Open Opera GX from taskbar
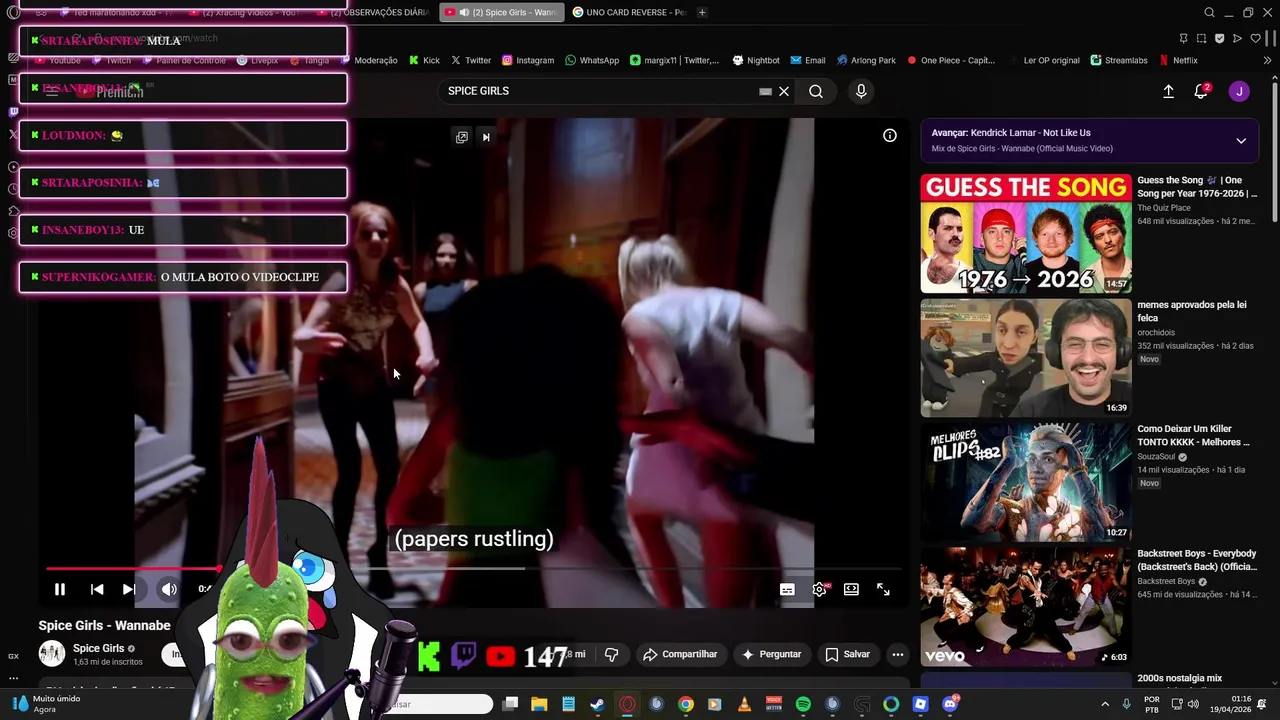 [627, 704]
